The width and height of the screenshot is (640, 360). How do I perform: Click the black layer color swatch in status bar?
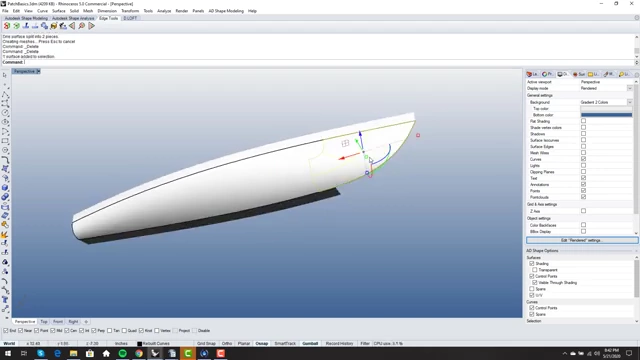(x=139, y=344)
